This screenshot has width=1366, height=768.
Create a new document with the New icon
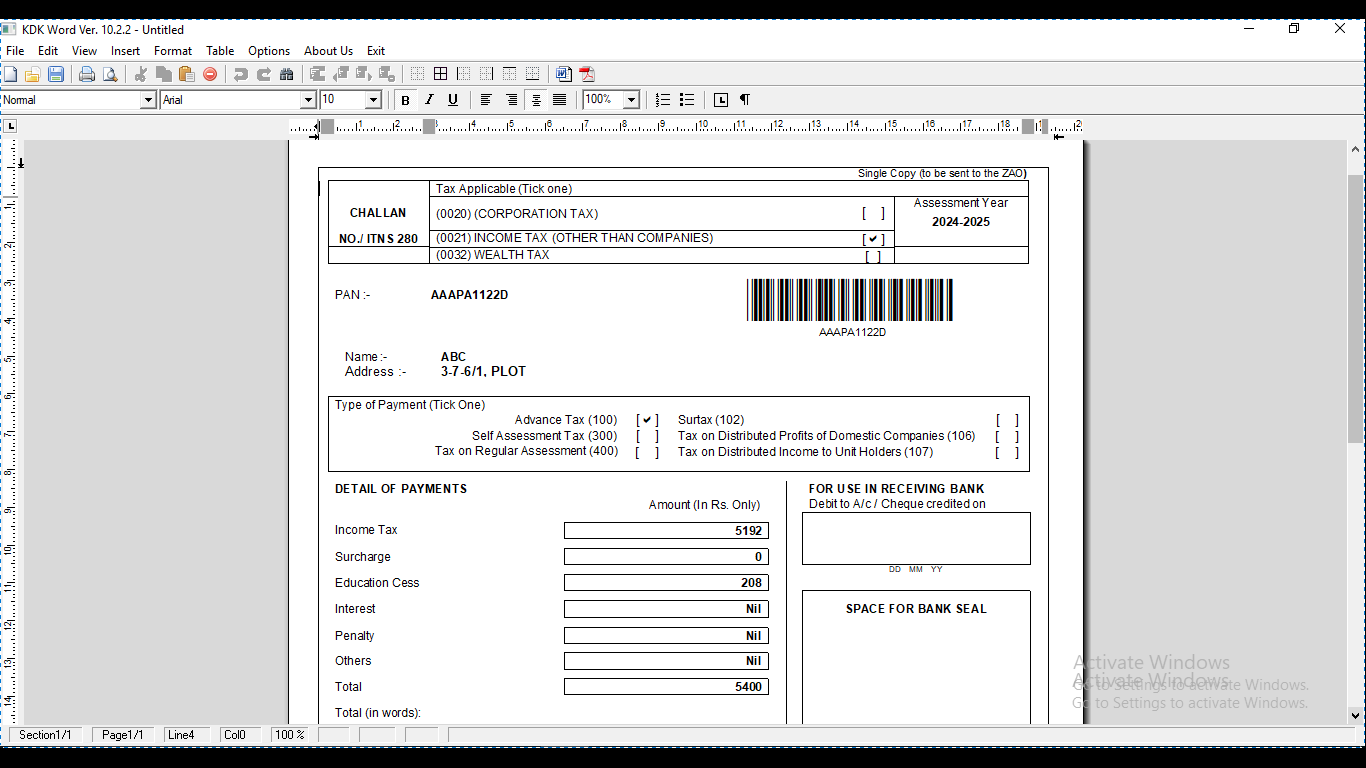[10, 74]
